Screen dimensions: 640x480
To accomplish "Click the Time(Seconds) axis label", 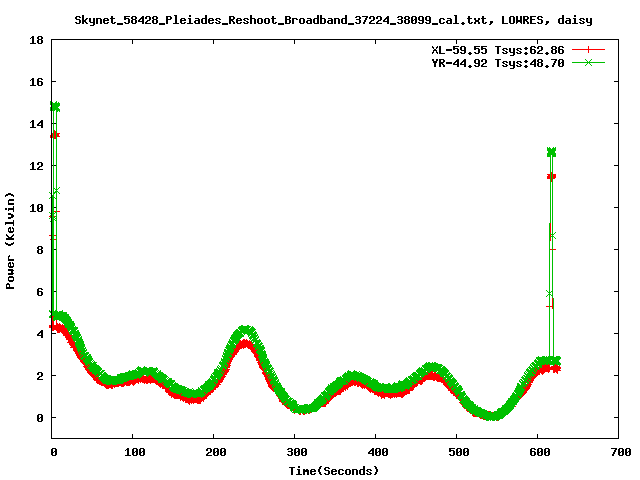I will click(x=333, y=471).
